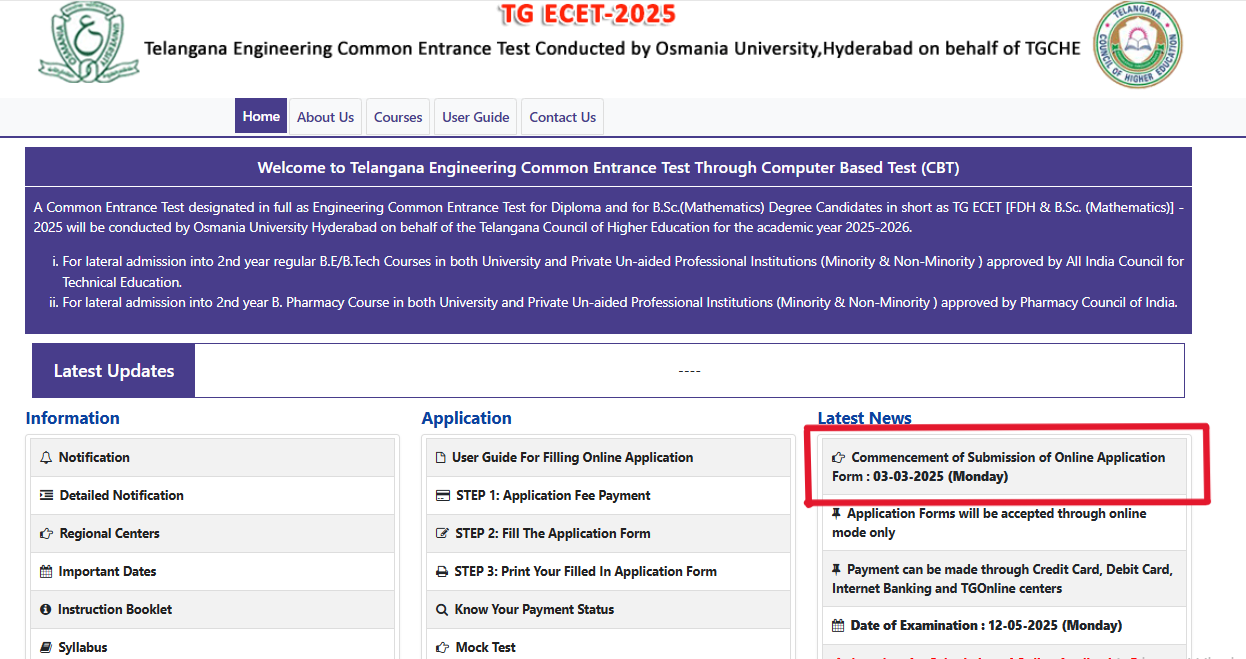Click the Commencement of Submission news item

point(1005,466)
